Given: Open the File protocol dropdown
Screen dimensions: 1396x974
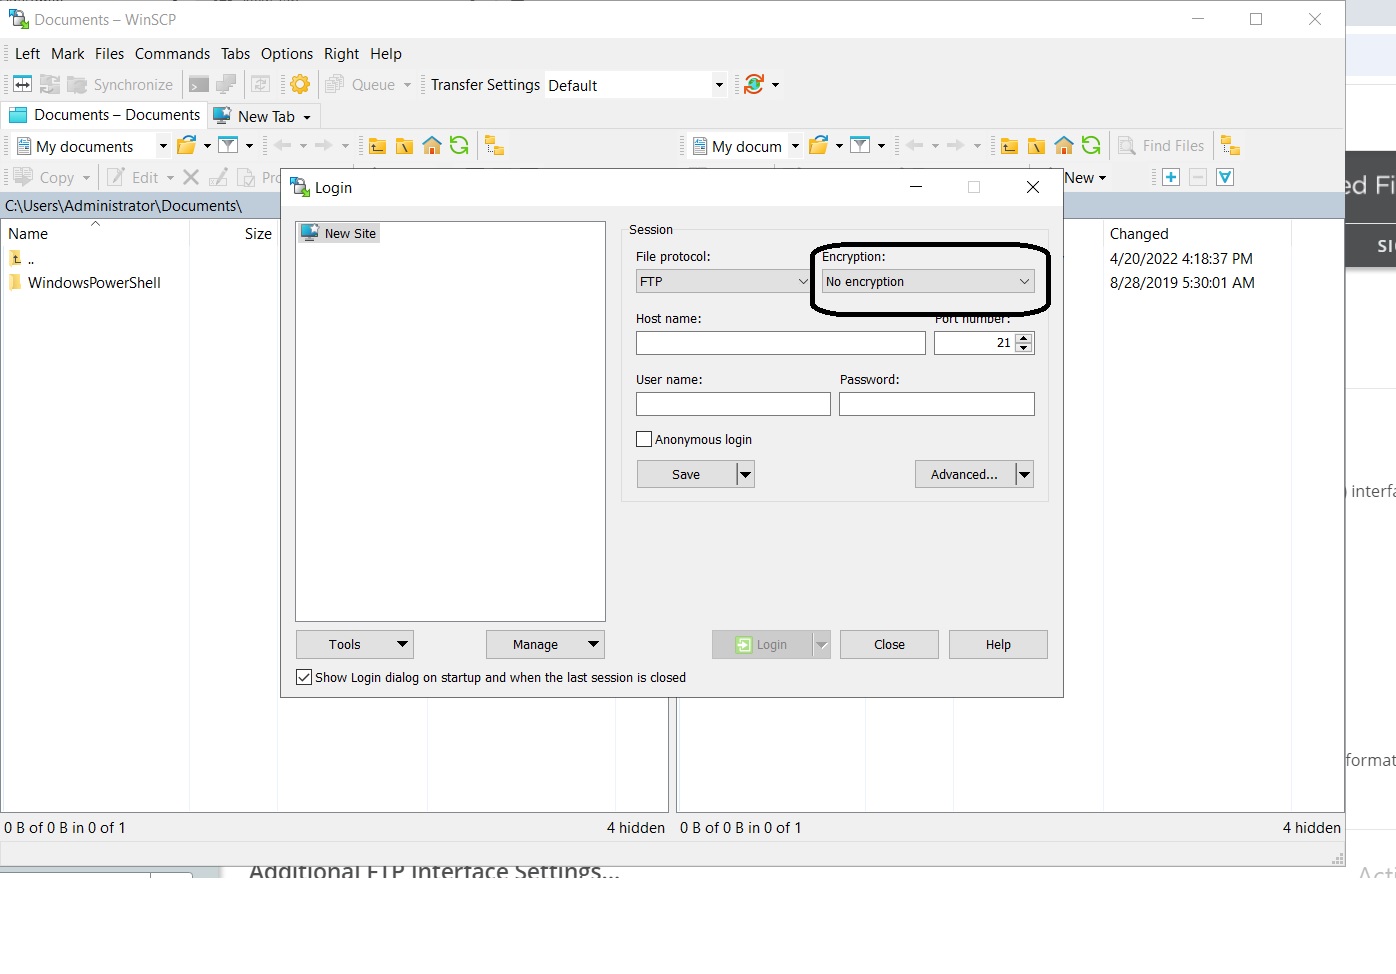Looking at the screenshot, I should pyautogui.click(x=722, y=282).
